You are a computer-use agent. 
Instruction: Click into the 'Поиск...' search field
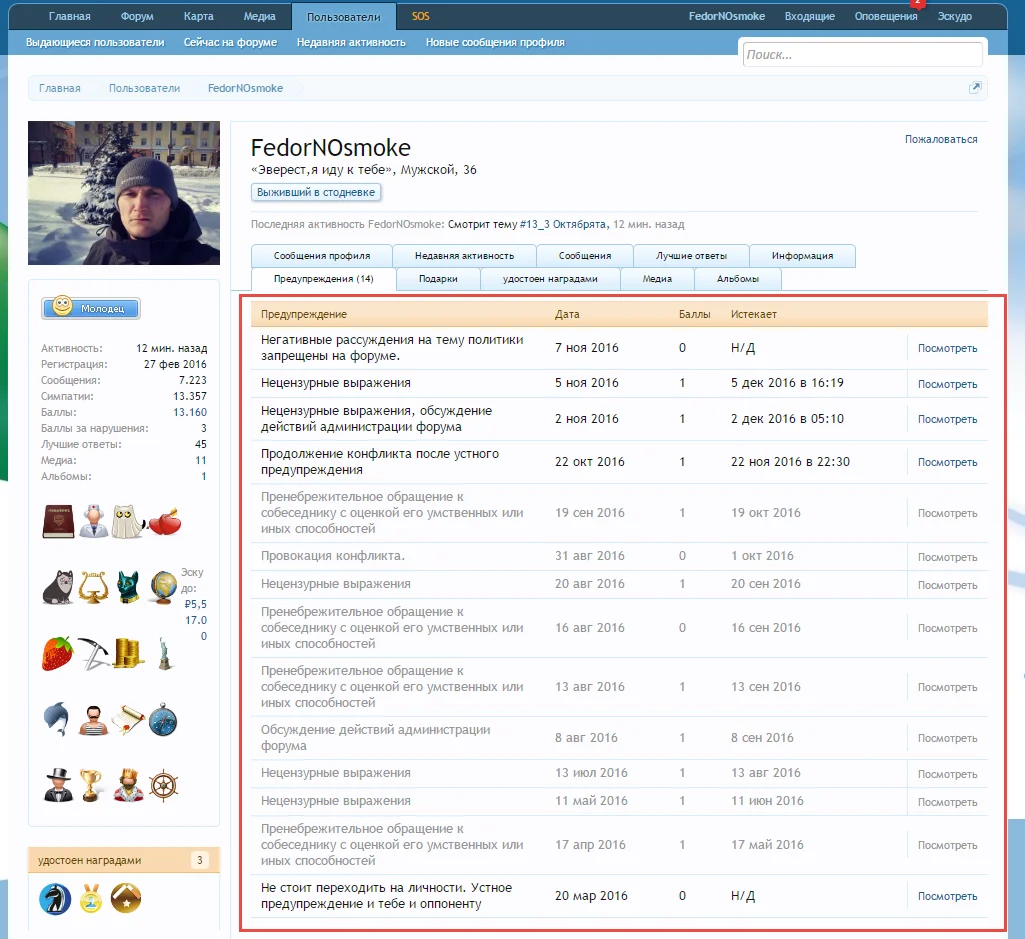(x=862, y=54)
